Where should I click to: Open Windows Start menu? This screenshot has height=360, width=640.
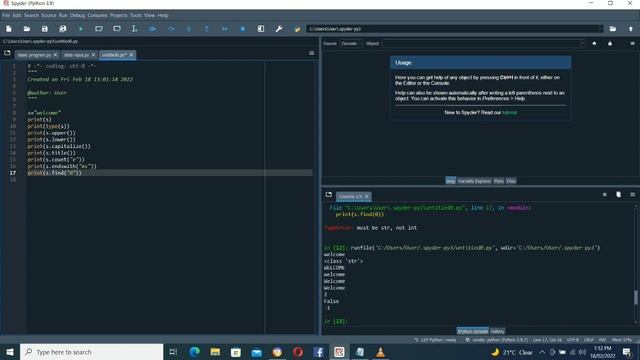pos(10,352)
